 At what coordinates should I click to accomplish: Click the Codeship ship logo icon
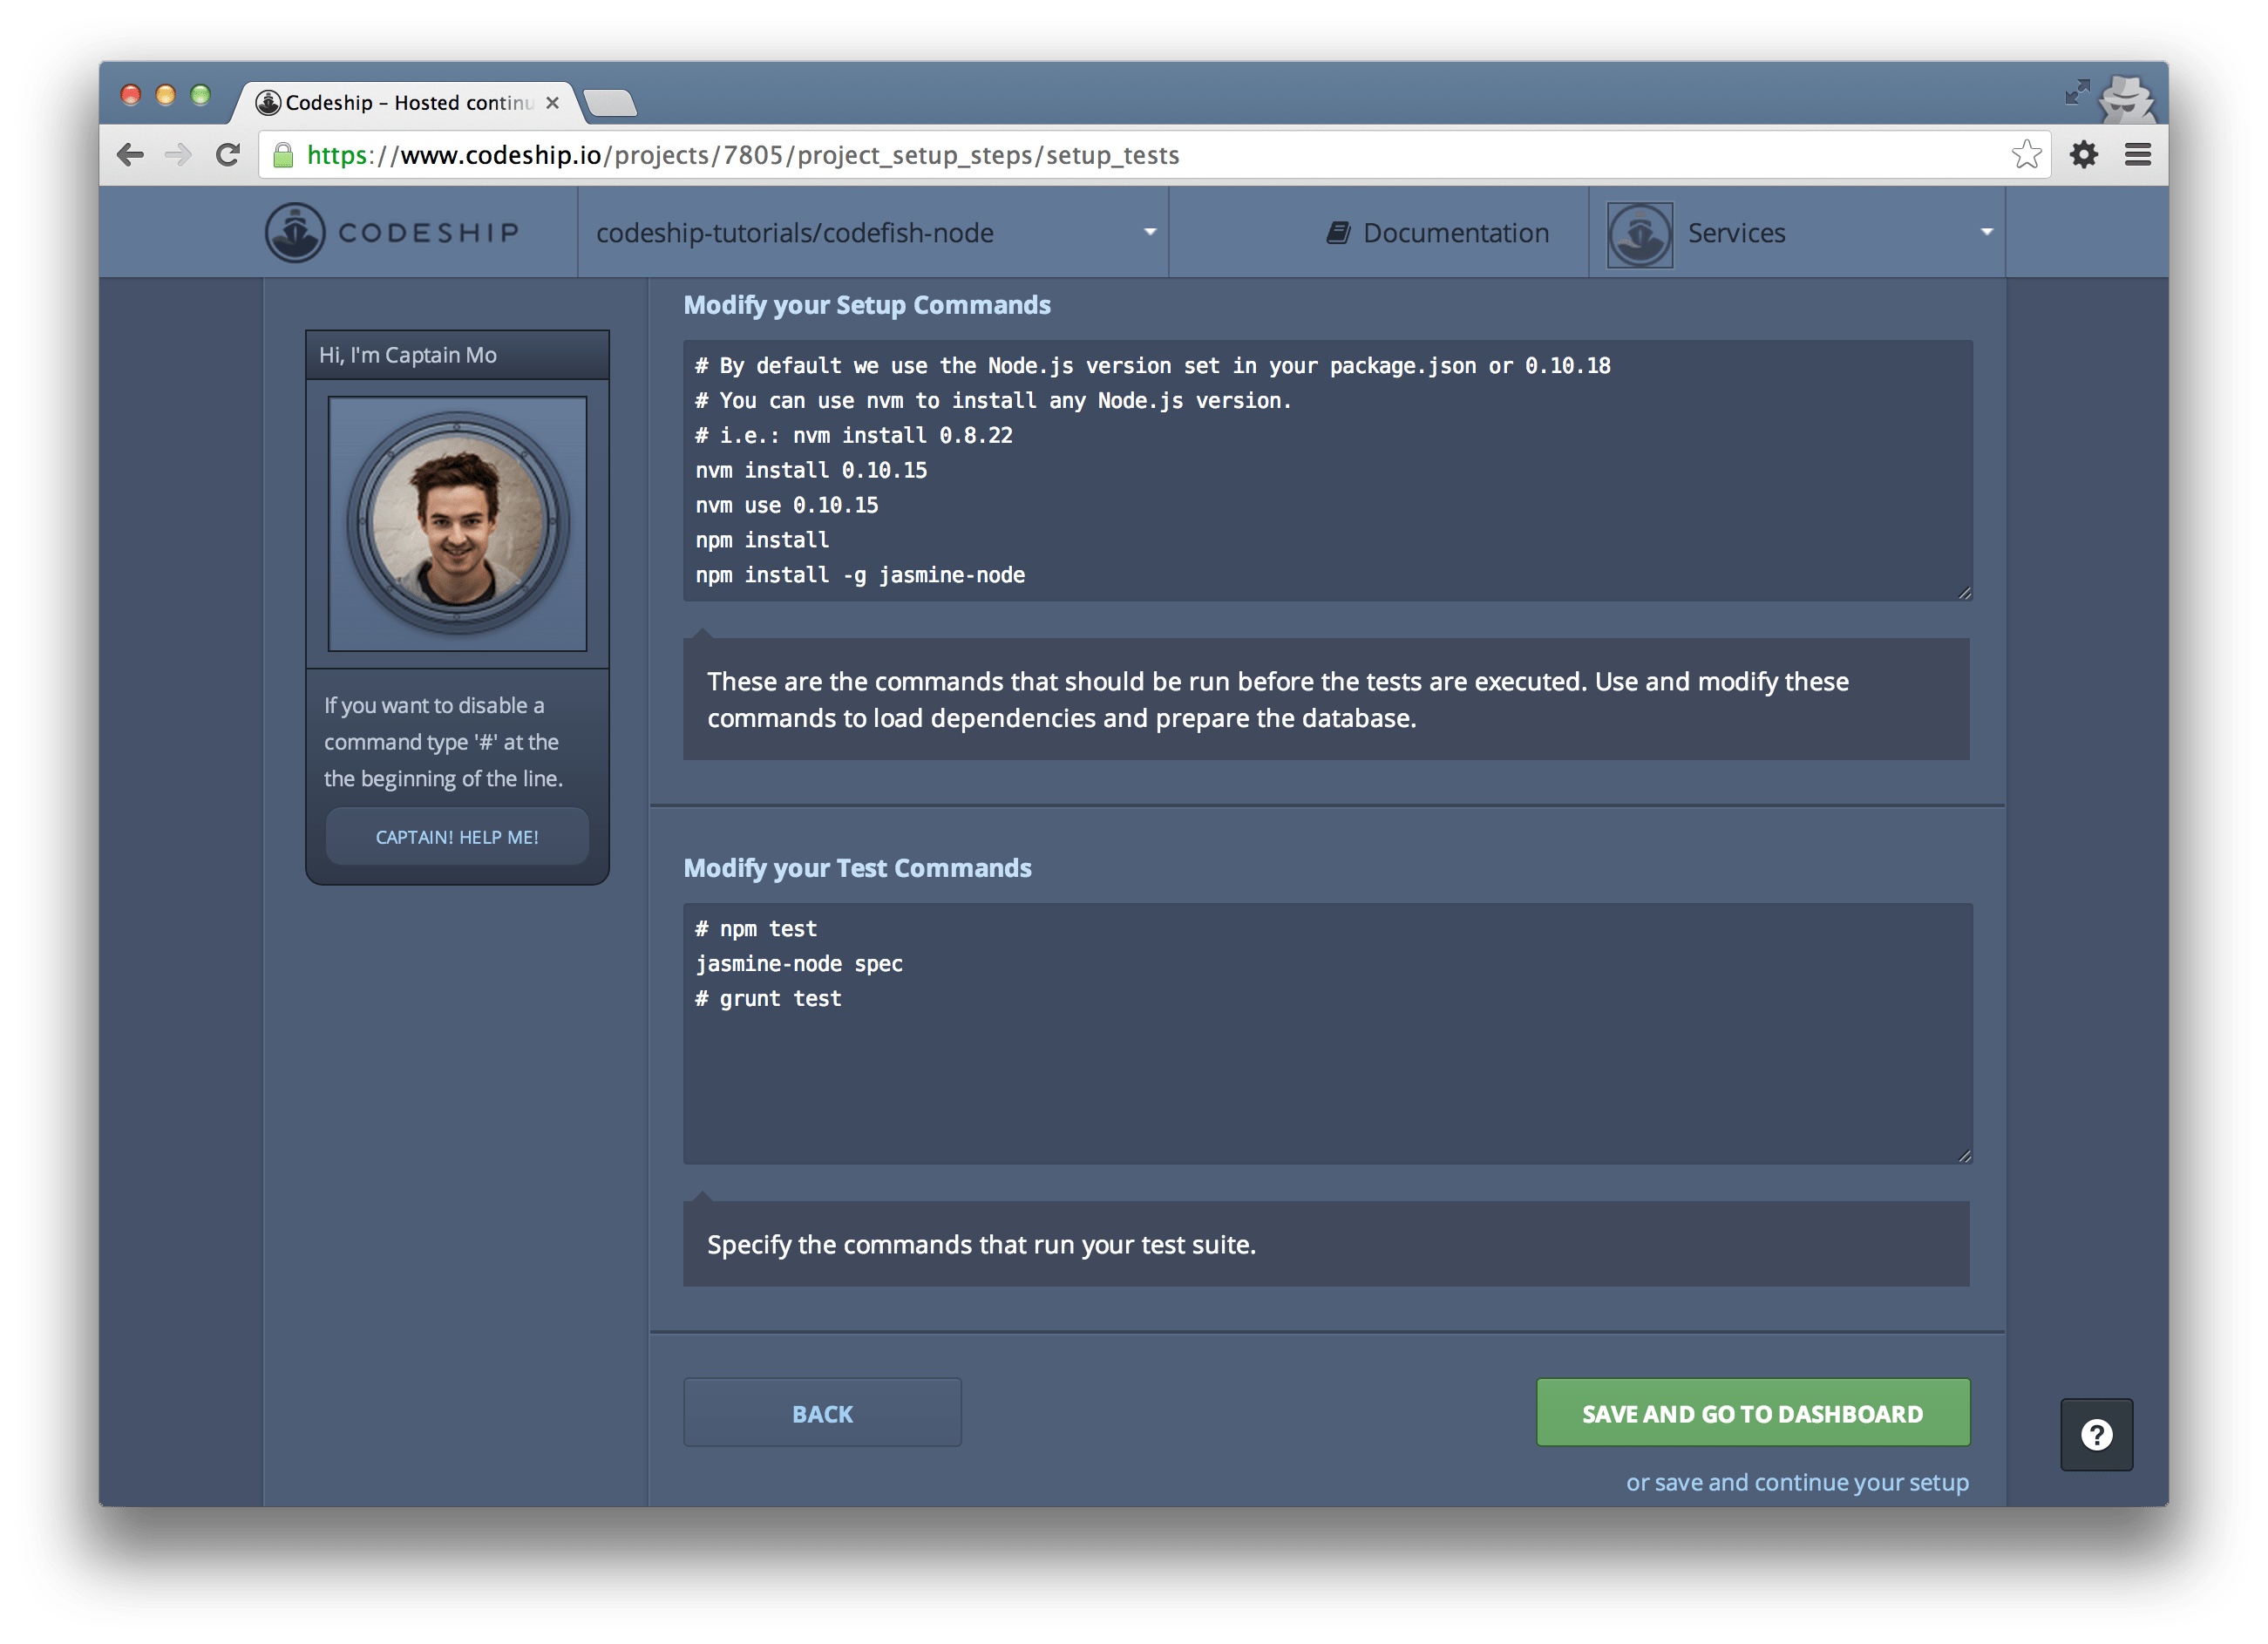point(294,233)
